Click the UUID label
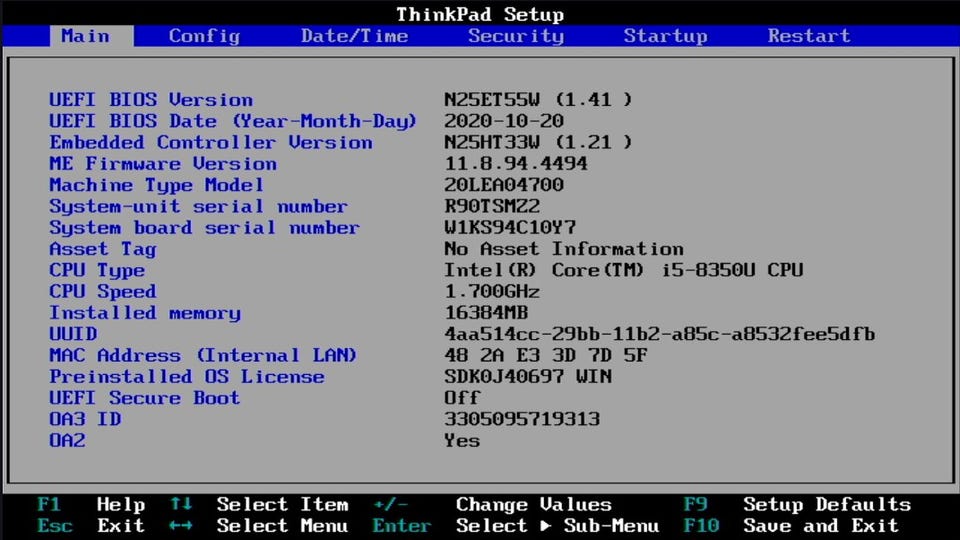The height and width of the screenshot is (540, 960). click(73, 334)
